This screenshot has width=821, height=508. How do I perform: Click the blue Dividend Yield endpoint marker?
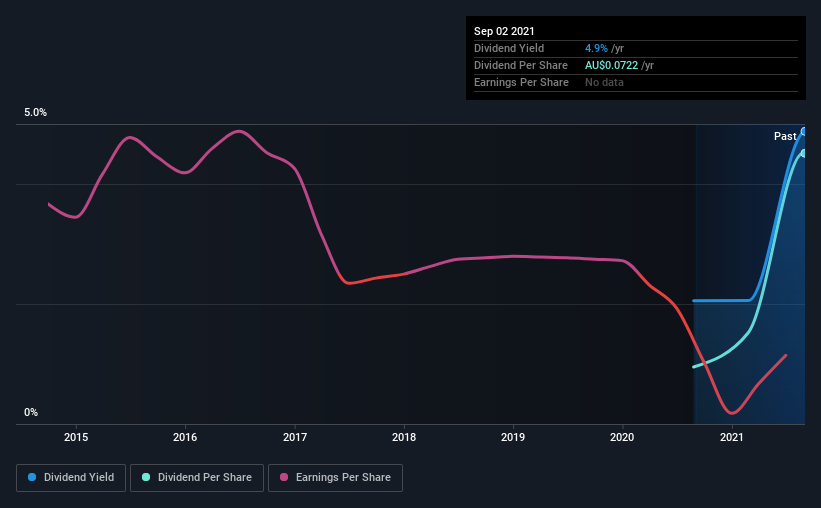804,131
